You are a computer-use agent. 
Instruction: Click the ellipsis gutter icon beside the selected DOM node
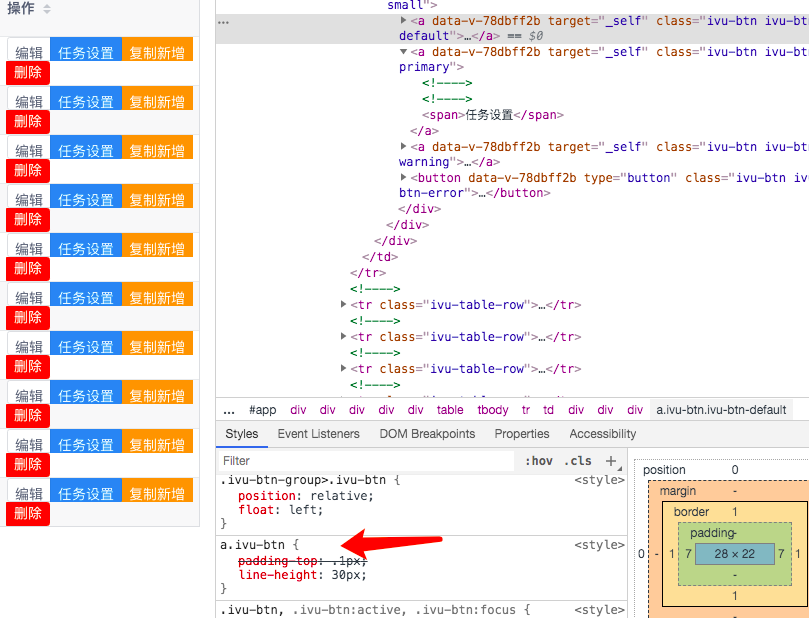pos(223,22)
